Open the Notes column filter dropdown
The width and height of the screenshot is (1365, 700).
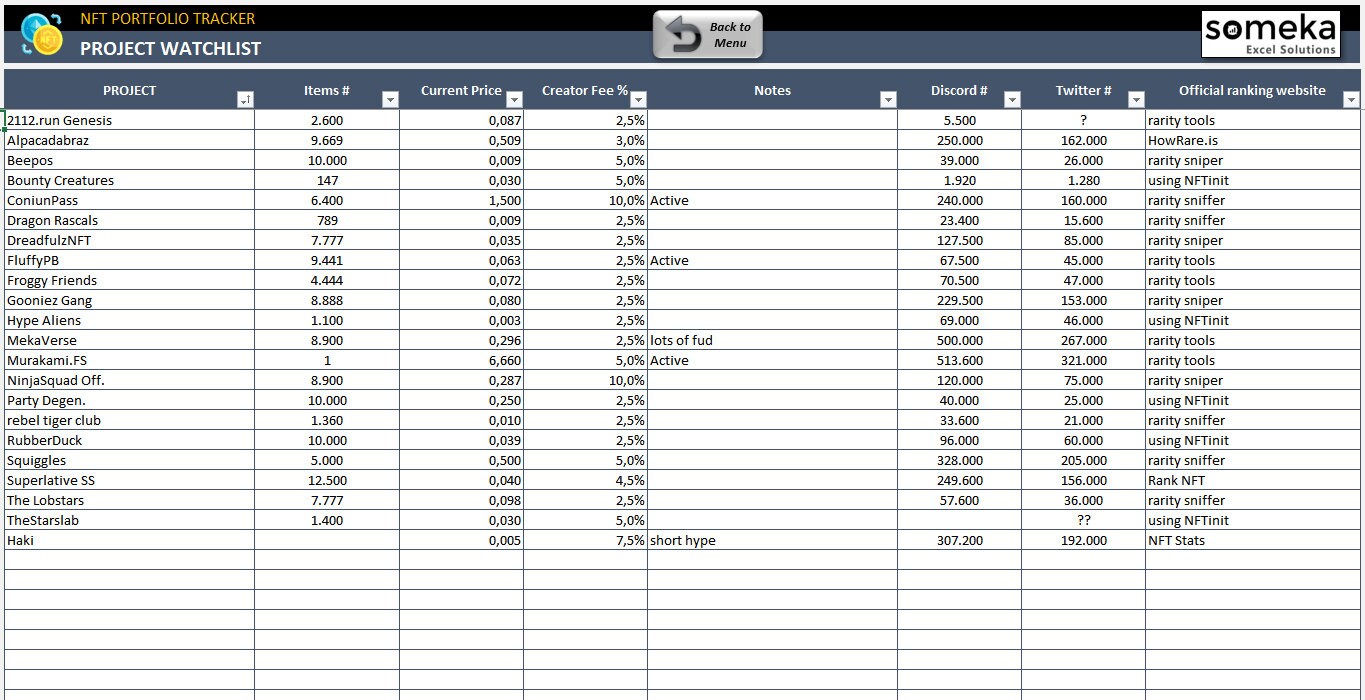pyautogui.click(x=887, y=99)
